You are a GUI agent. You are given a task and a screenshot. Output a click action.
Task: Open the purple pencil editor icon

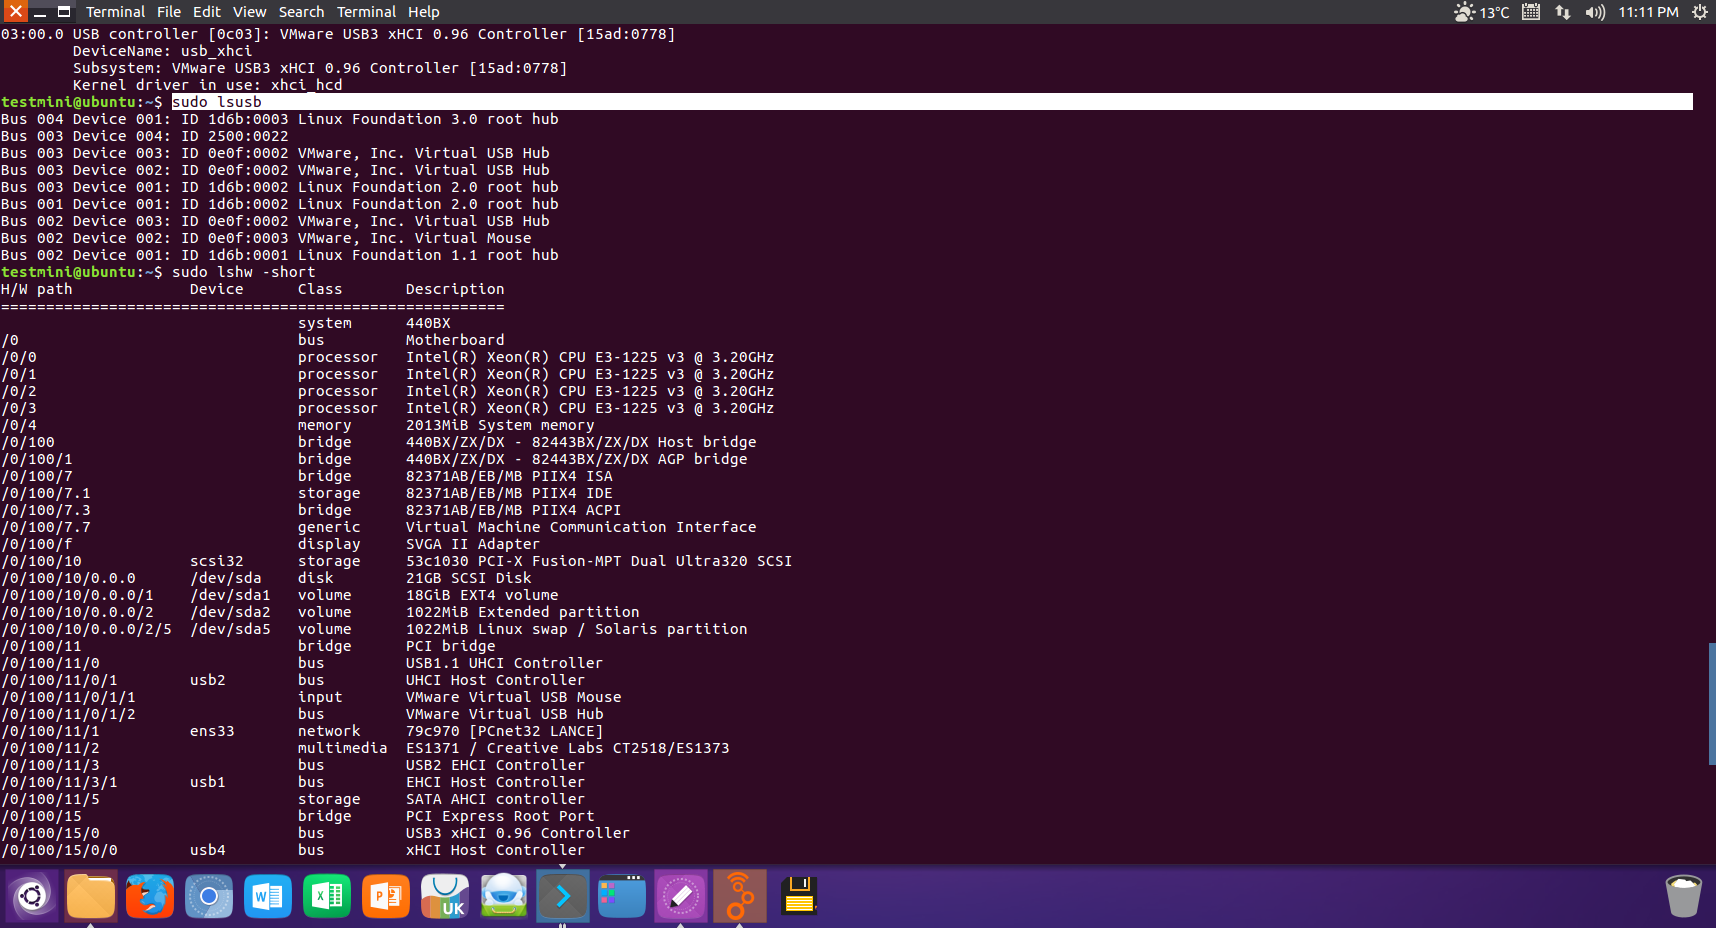pos(681,896)
